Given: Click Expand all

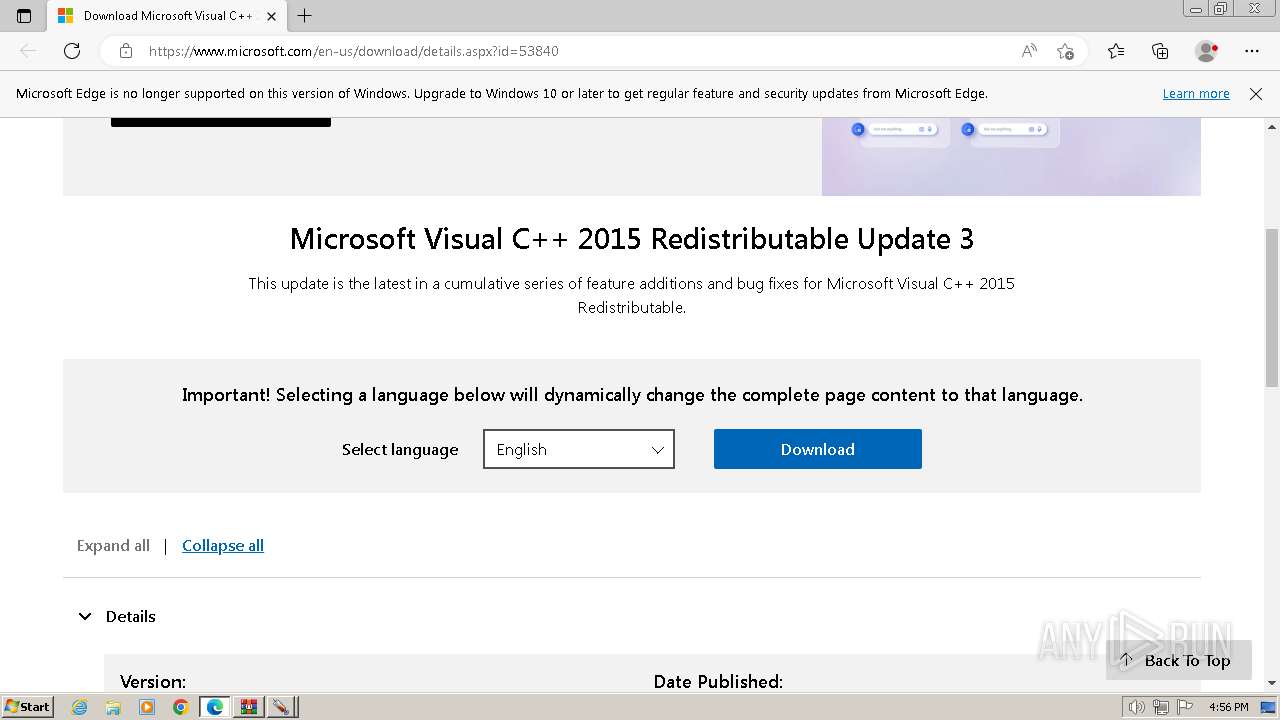Looking at the screenshot, I should point(113,545).
